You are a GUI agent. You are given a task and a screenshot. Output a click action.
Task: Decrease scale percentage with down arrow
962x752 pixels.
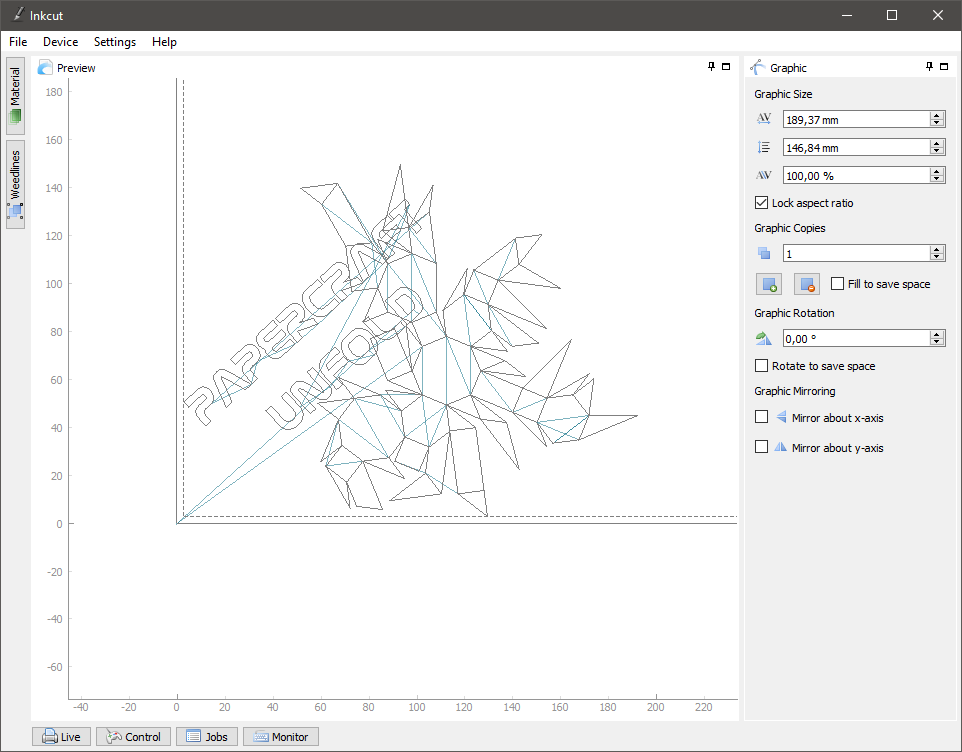coord(937,179)
